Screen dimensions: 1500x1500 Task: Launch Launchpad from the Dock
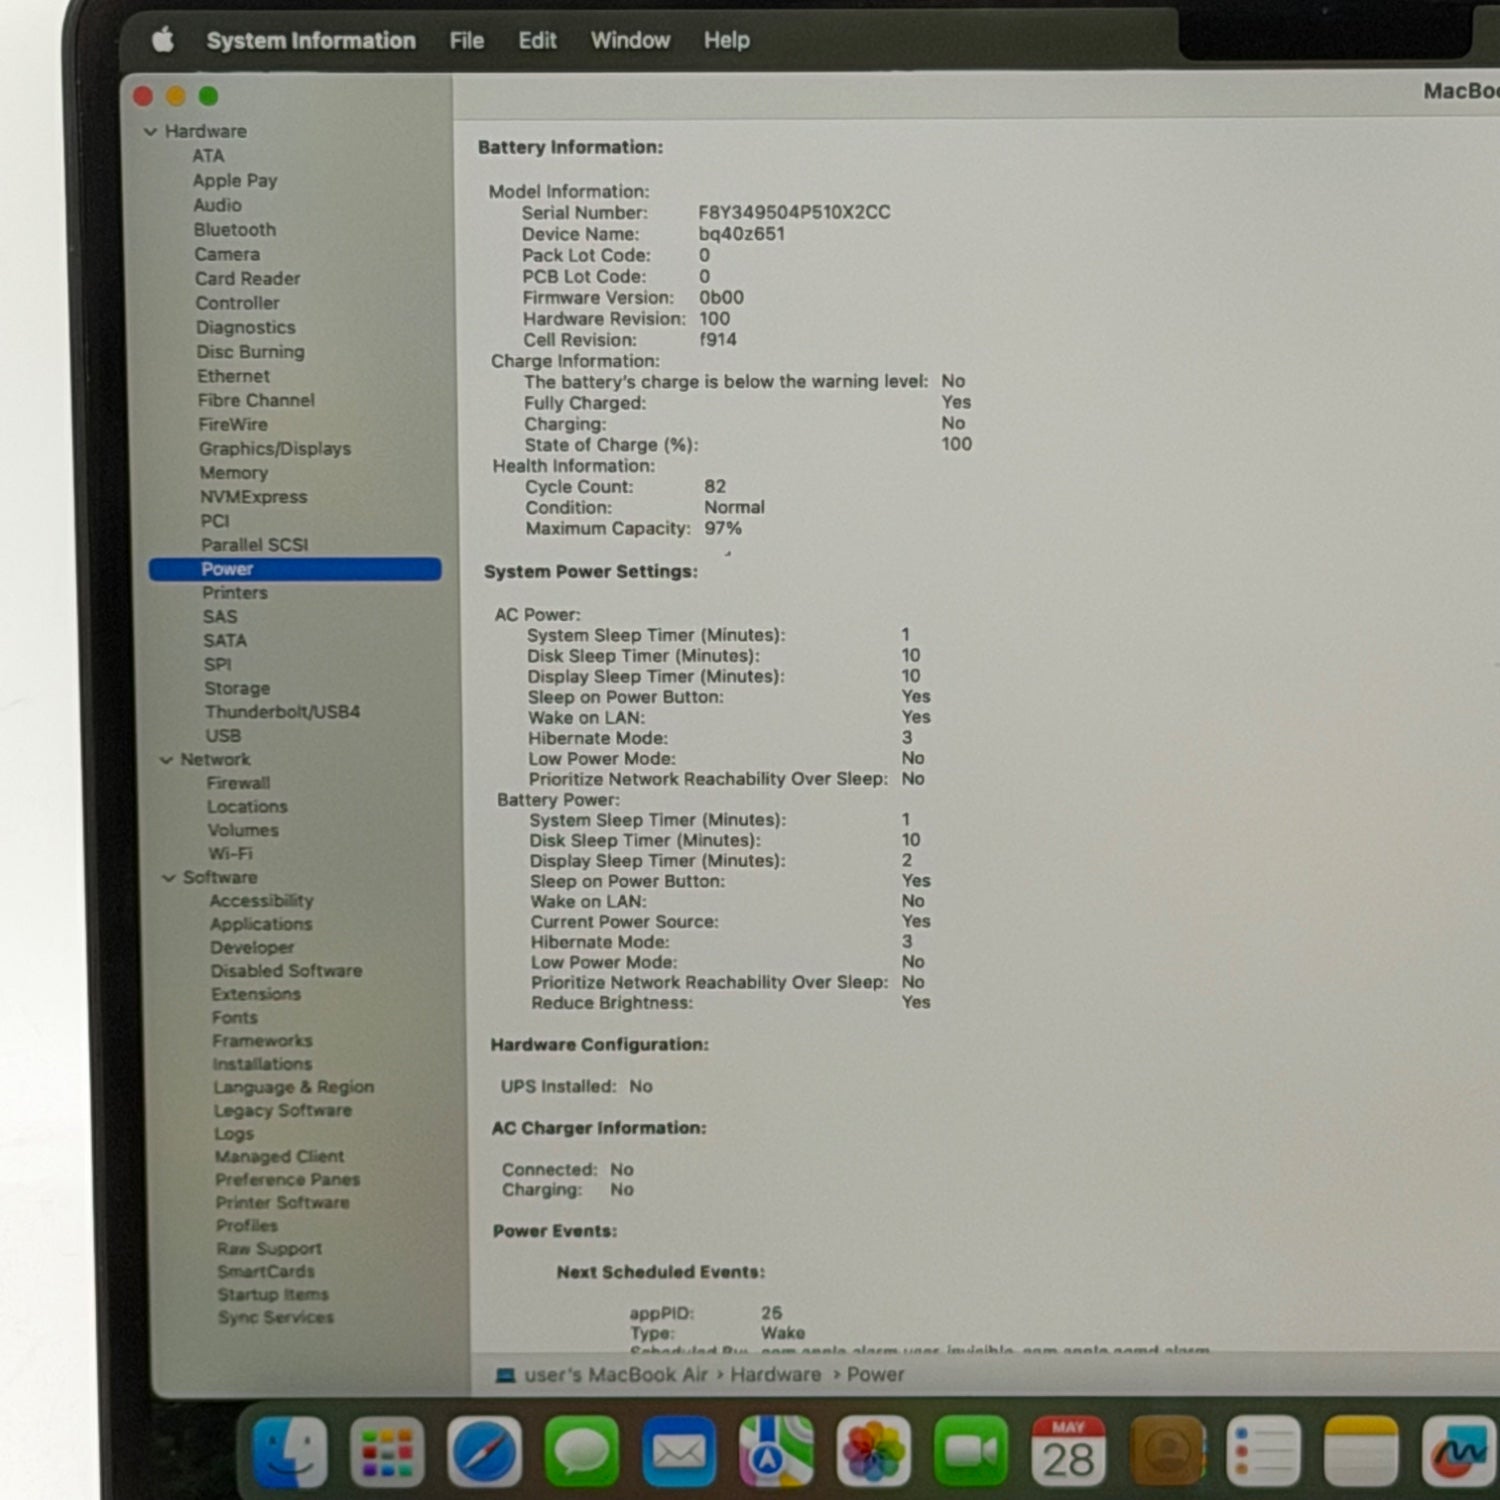pos(387,1451)
